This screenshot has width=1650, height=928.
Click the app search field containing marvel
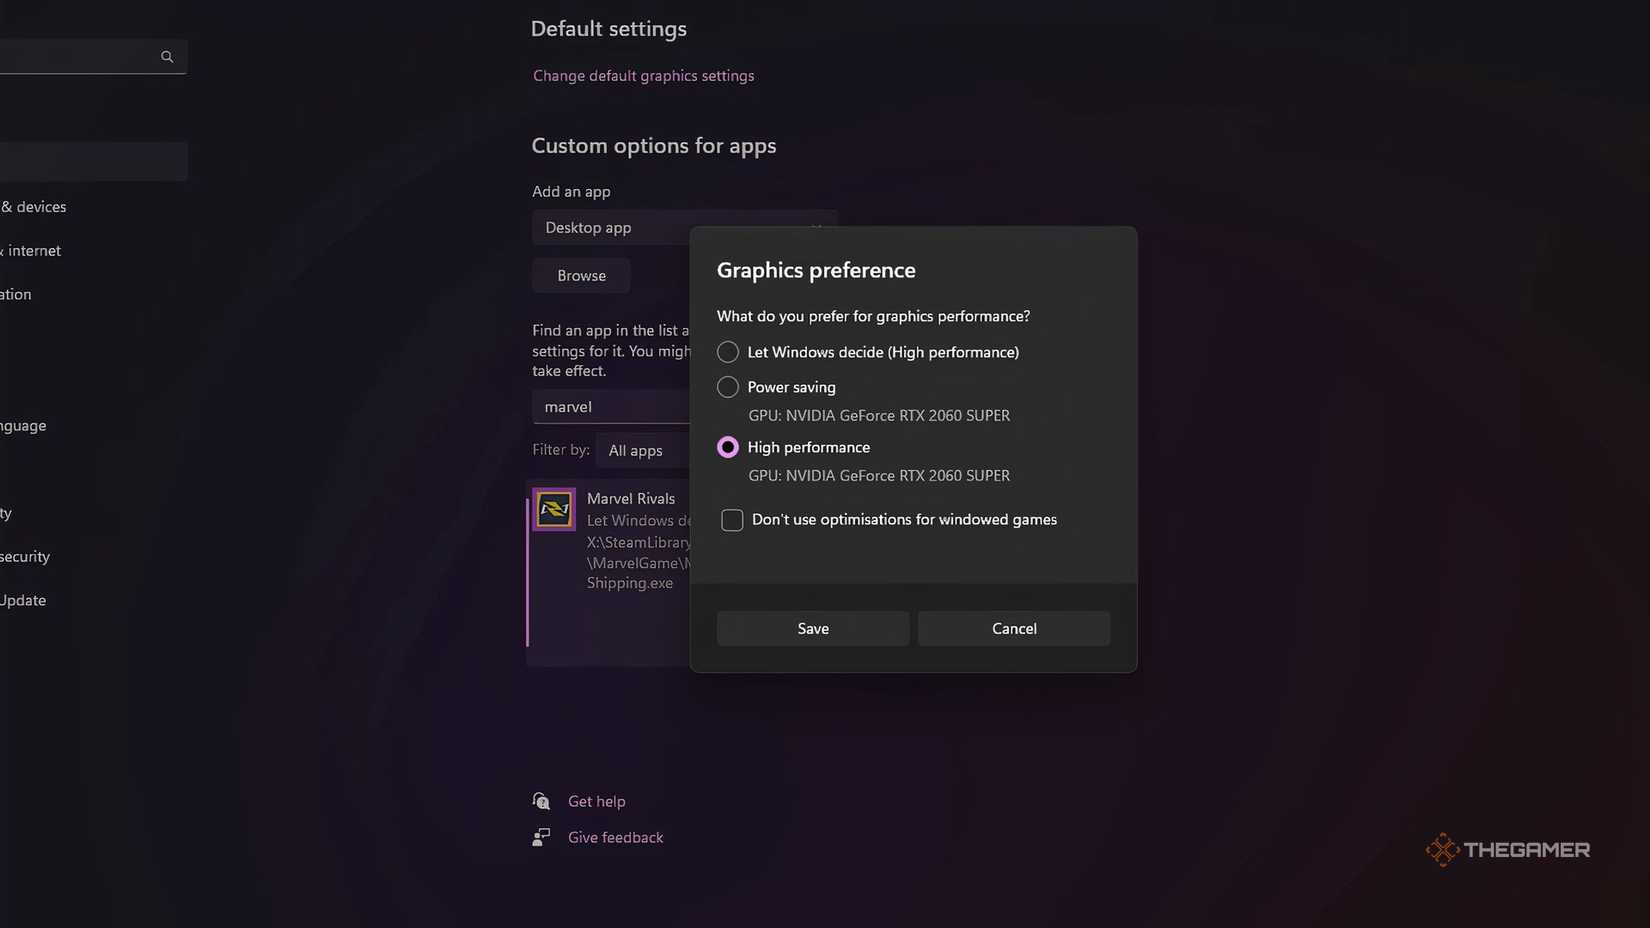tap(611, 407)
